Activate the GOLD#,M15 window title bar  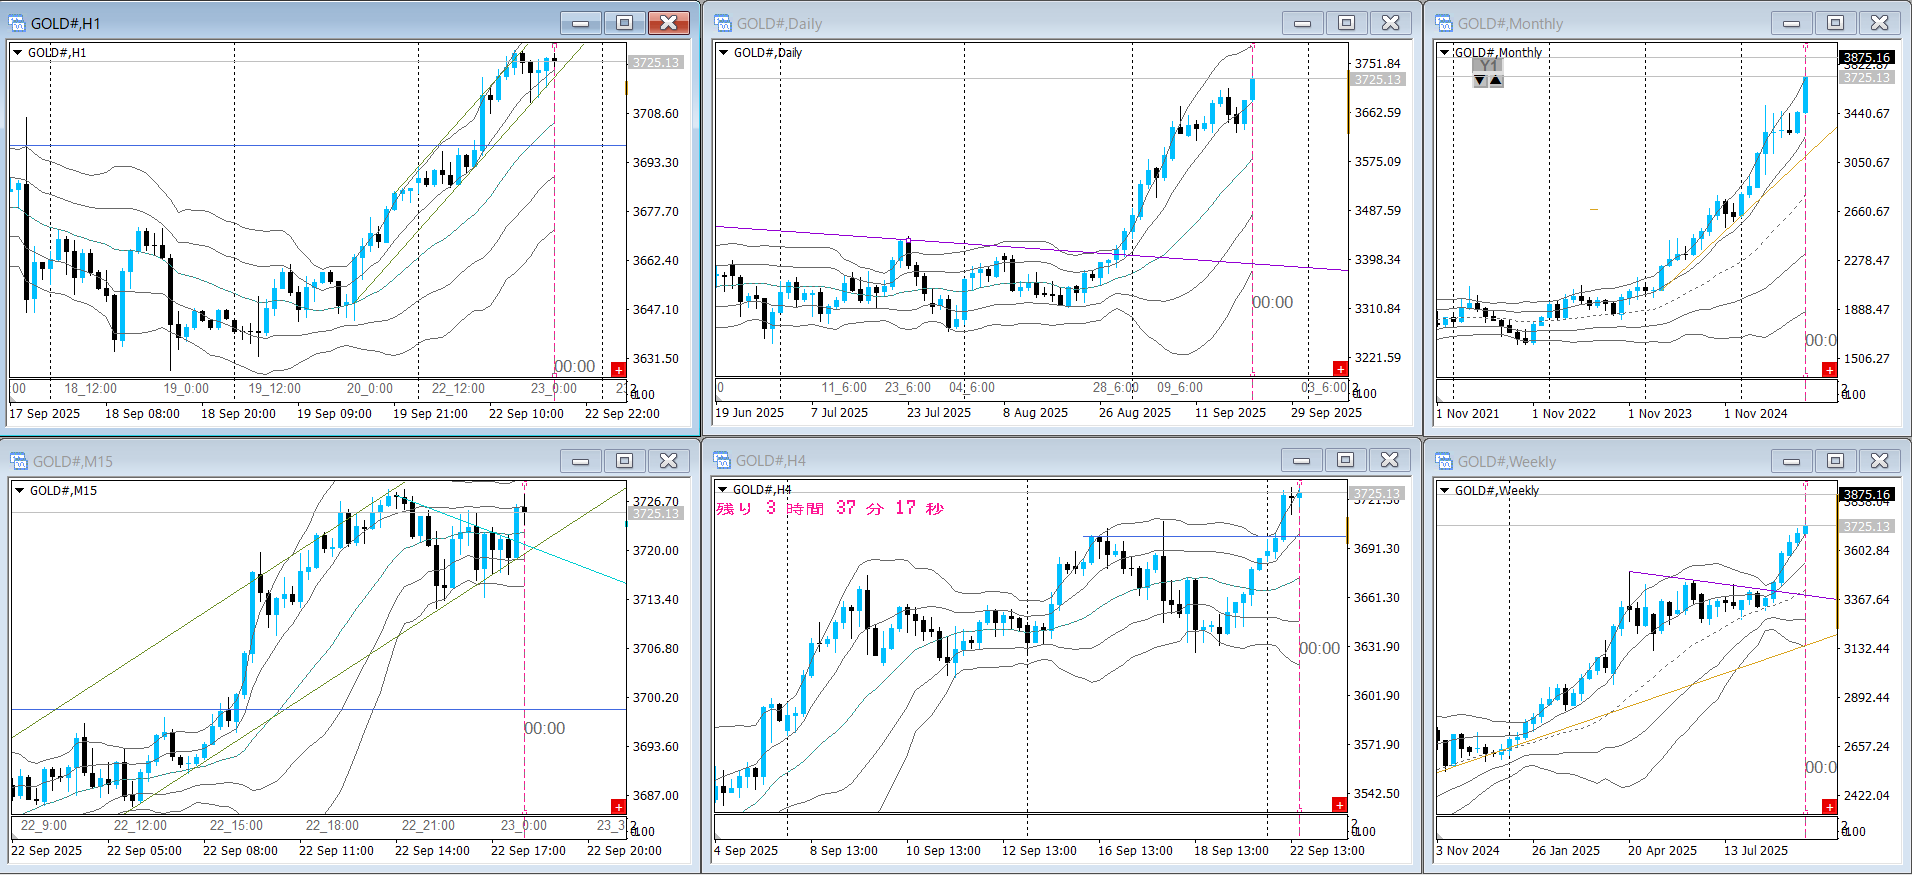click(x=300, y=461)
